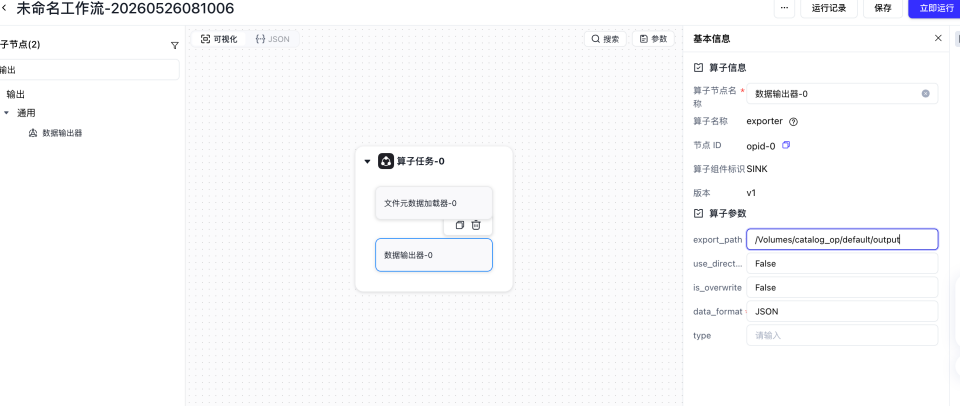Copy the node ID opid-0
Screen dimensions: 960x406
(x=787, y=145)
